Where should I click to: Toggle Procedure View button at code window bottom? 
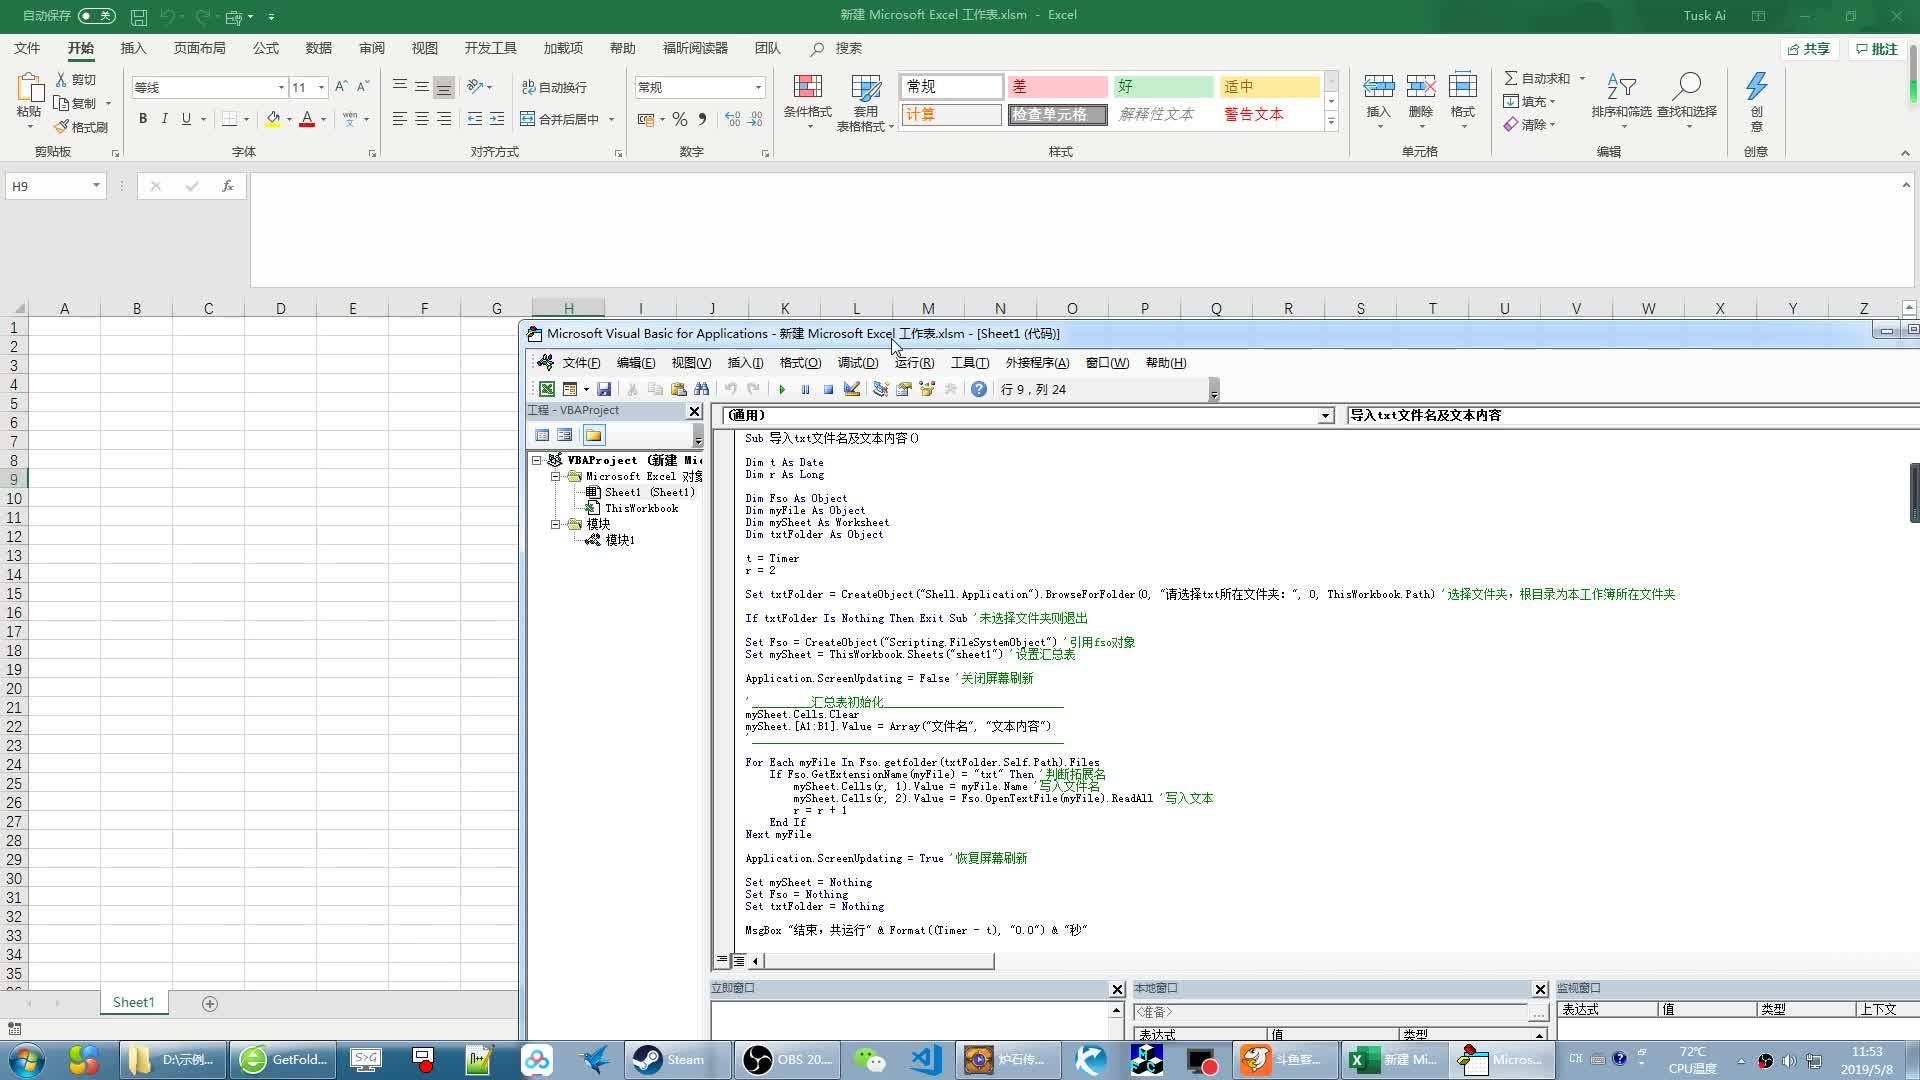pyautogui.click(x=722, y=961)
